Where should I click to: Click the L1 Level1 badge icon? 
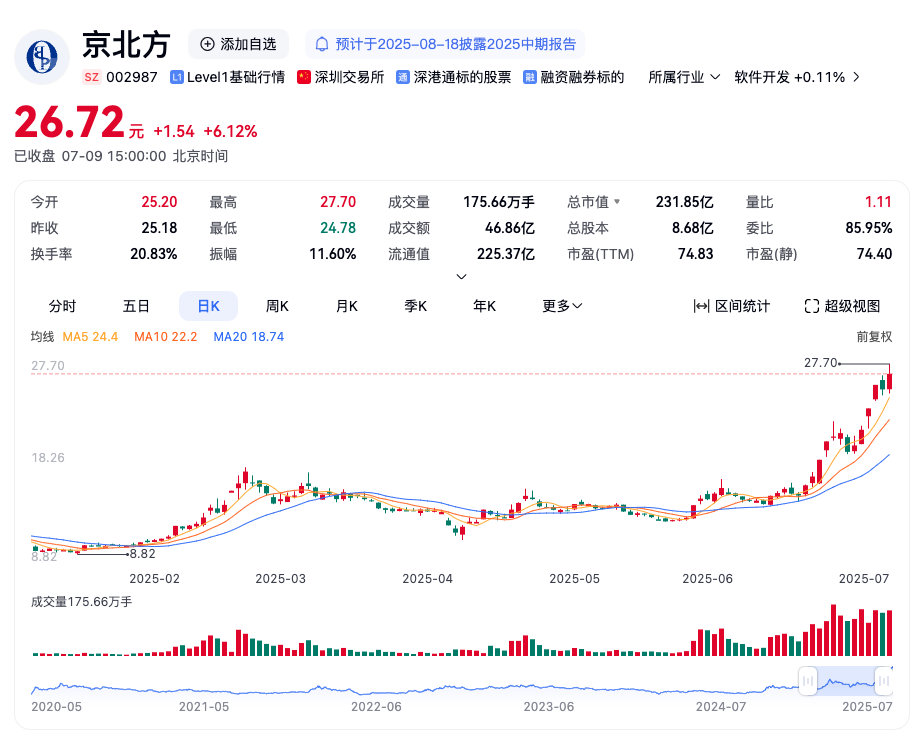(176, 77)
